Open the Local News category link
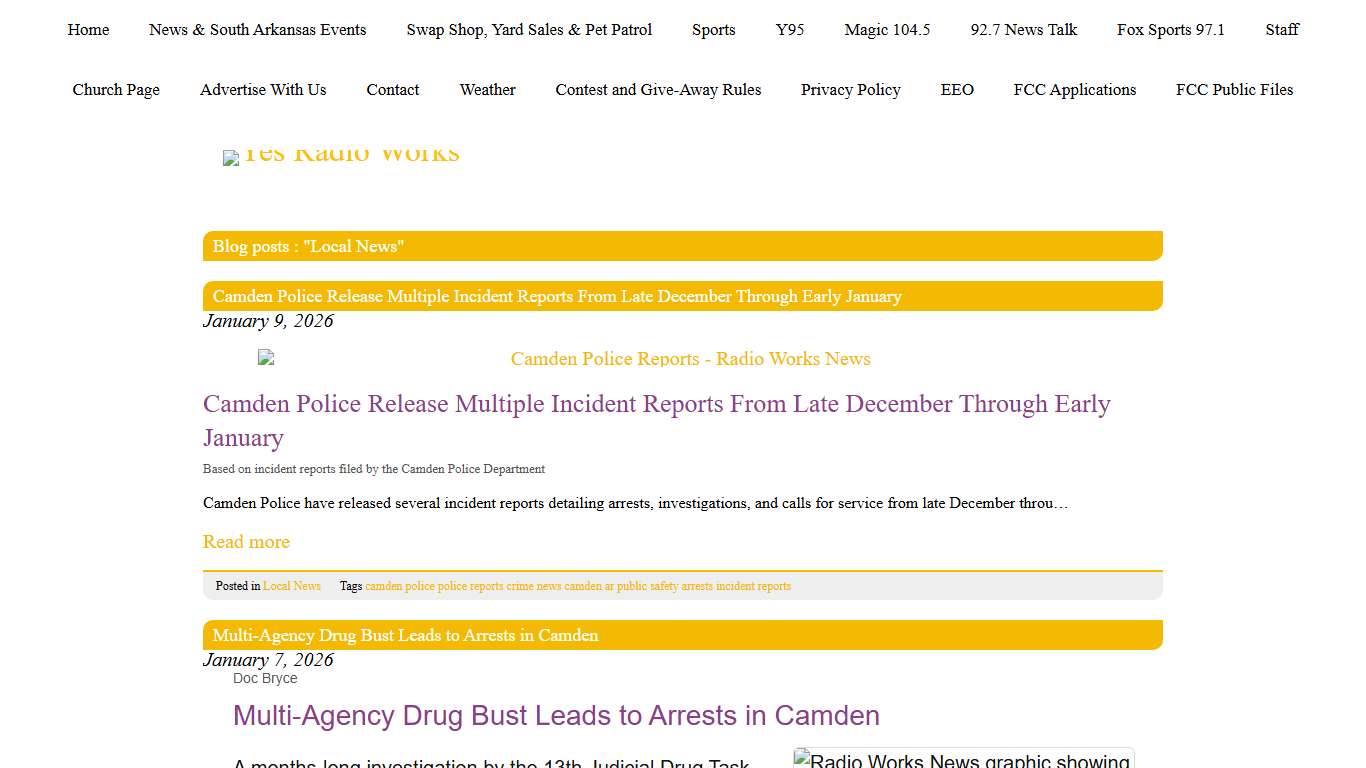The height and width of the screenshot is (768, 1366). pyautogui.click(x=291, y=586)
